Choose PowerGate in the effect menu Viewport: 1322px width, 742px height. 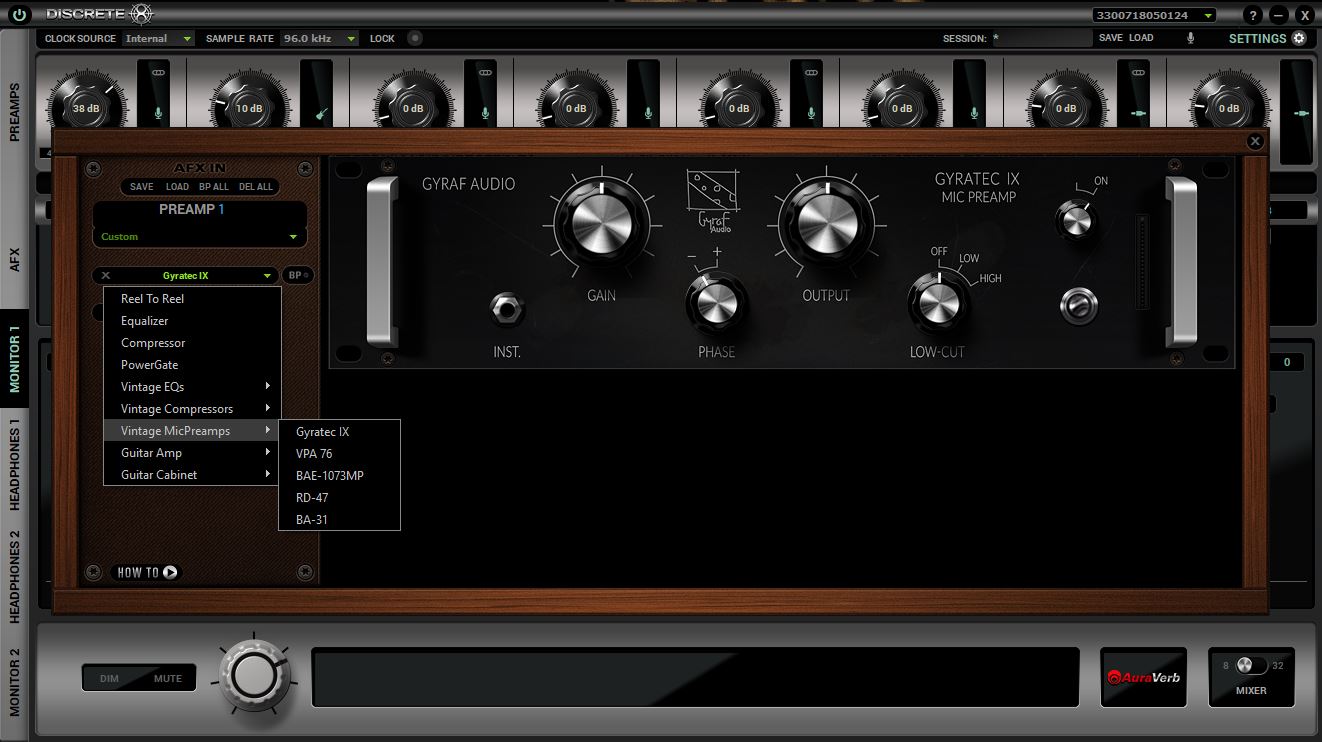(x=193, y=365)
